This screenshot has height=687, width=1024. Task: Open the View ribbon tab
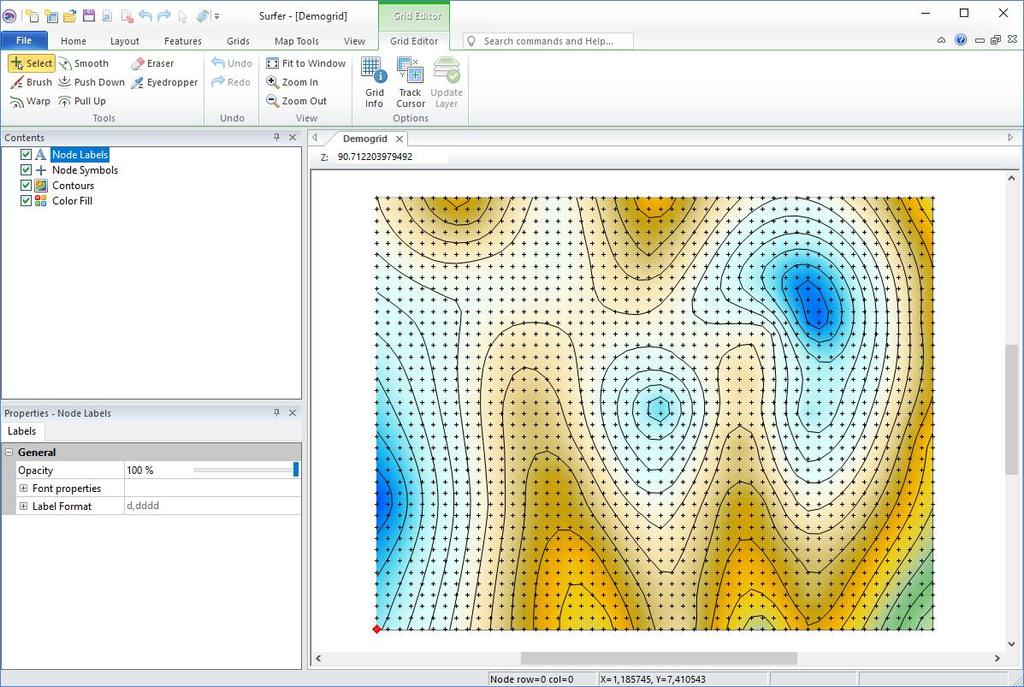coord(355,41)
